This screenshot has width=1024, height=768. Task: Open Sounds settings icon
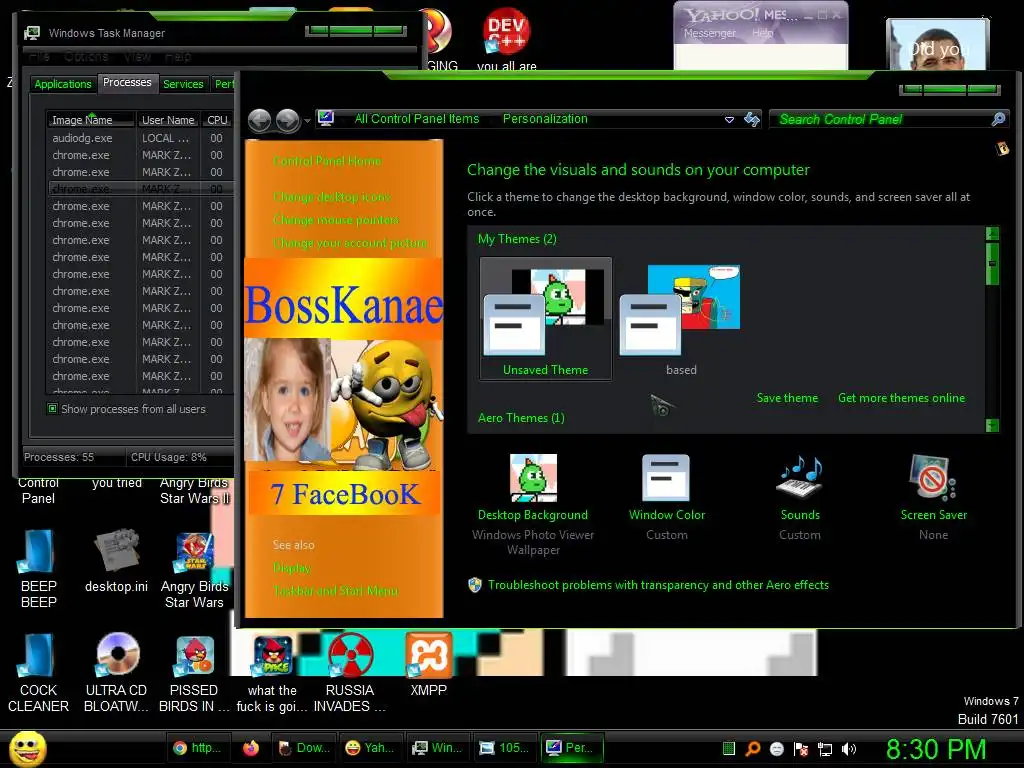click(x=799, y=477)
